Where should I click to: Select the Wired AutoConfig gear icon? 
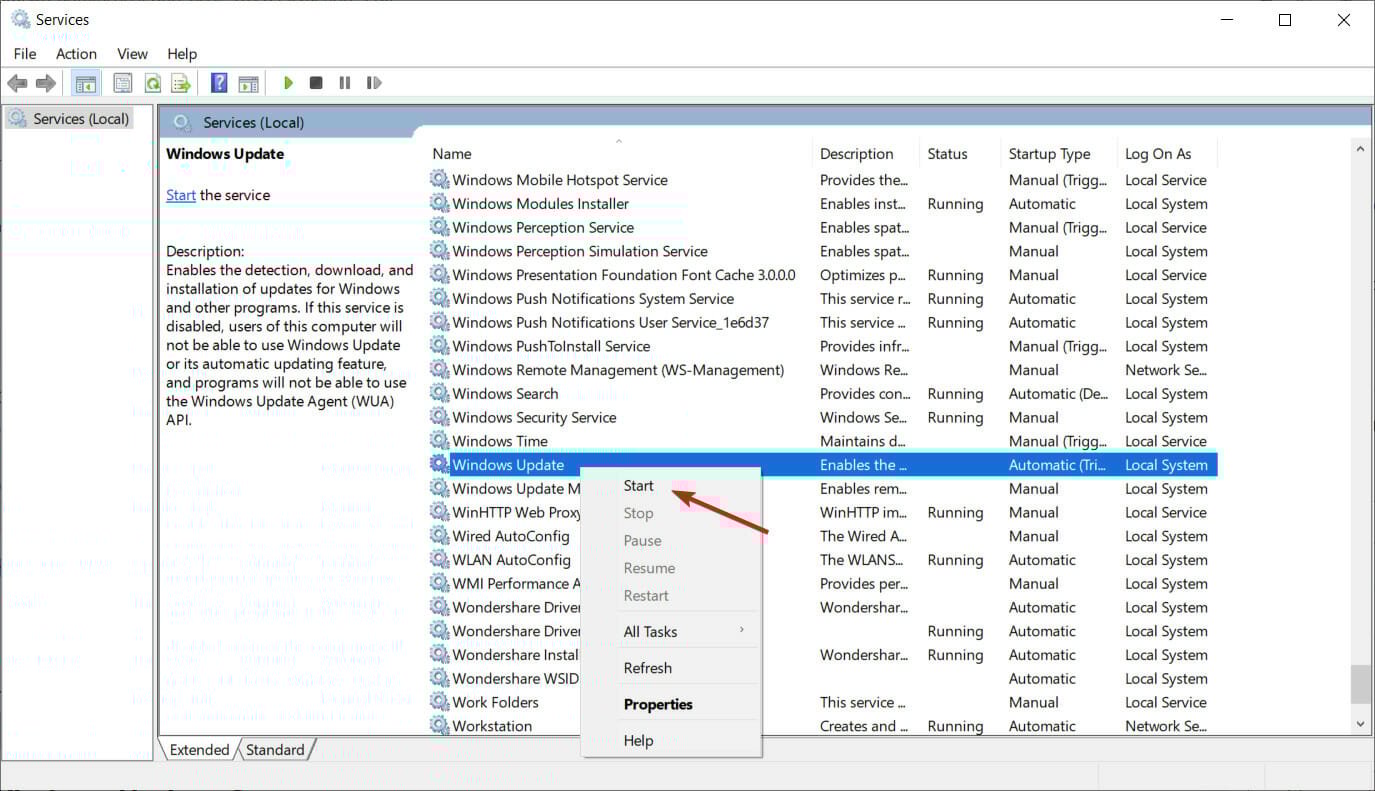coord(439,536)
